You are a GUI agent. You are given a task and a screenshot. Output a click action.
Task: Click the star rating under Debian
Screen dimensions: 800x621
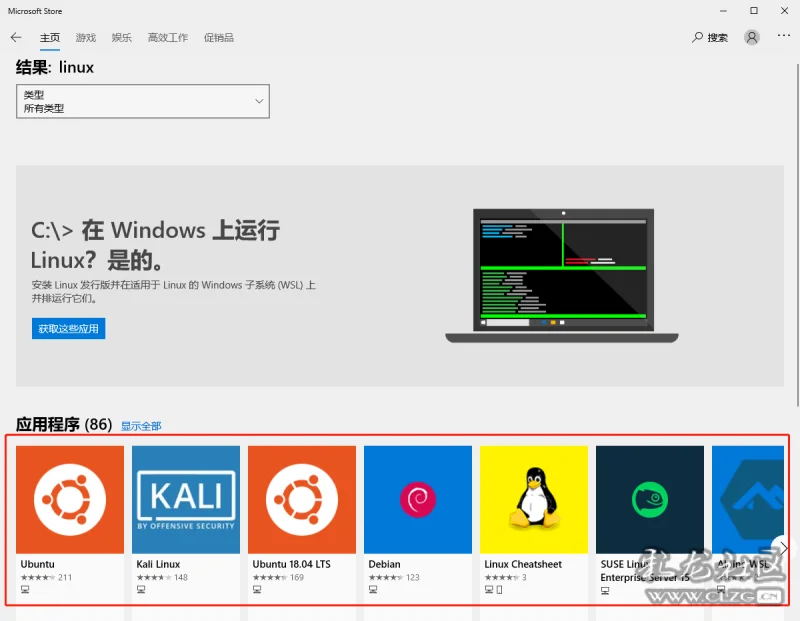386,577
